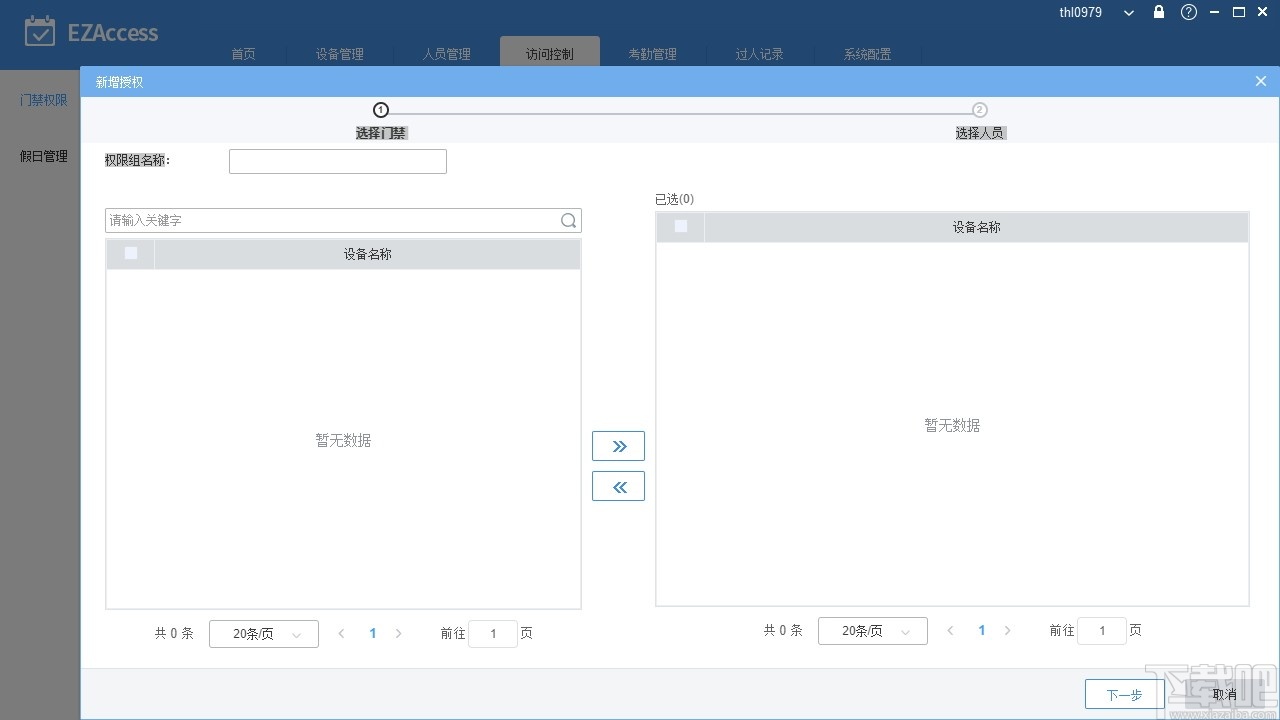
Task: Move devices right with the double-arrow button
Action: coord(618,446)
